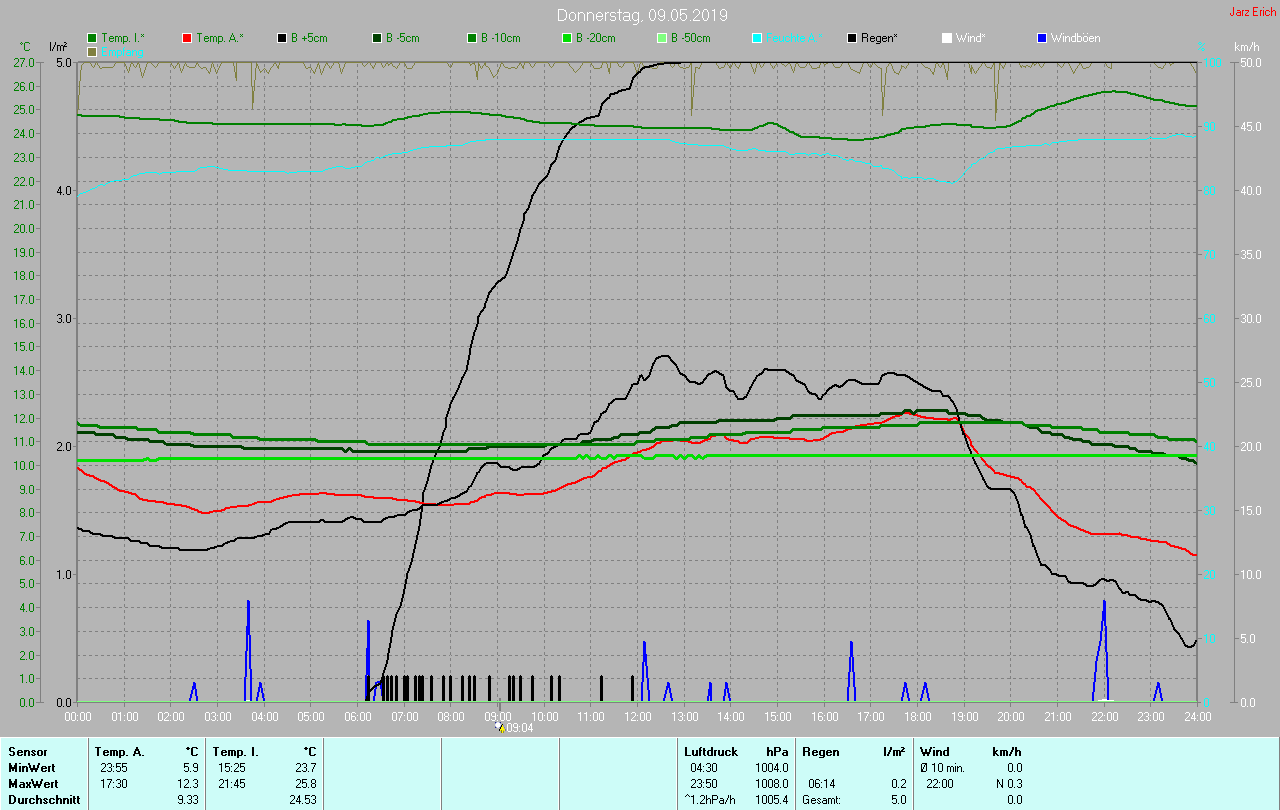Click the Temp. I. minimum value 23.7
This screenshot has width=1280, height=810.
coord(305,768)
